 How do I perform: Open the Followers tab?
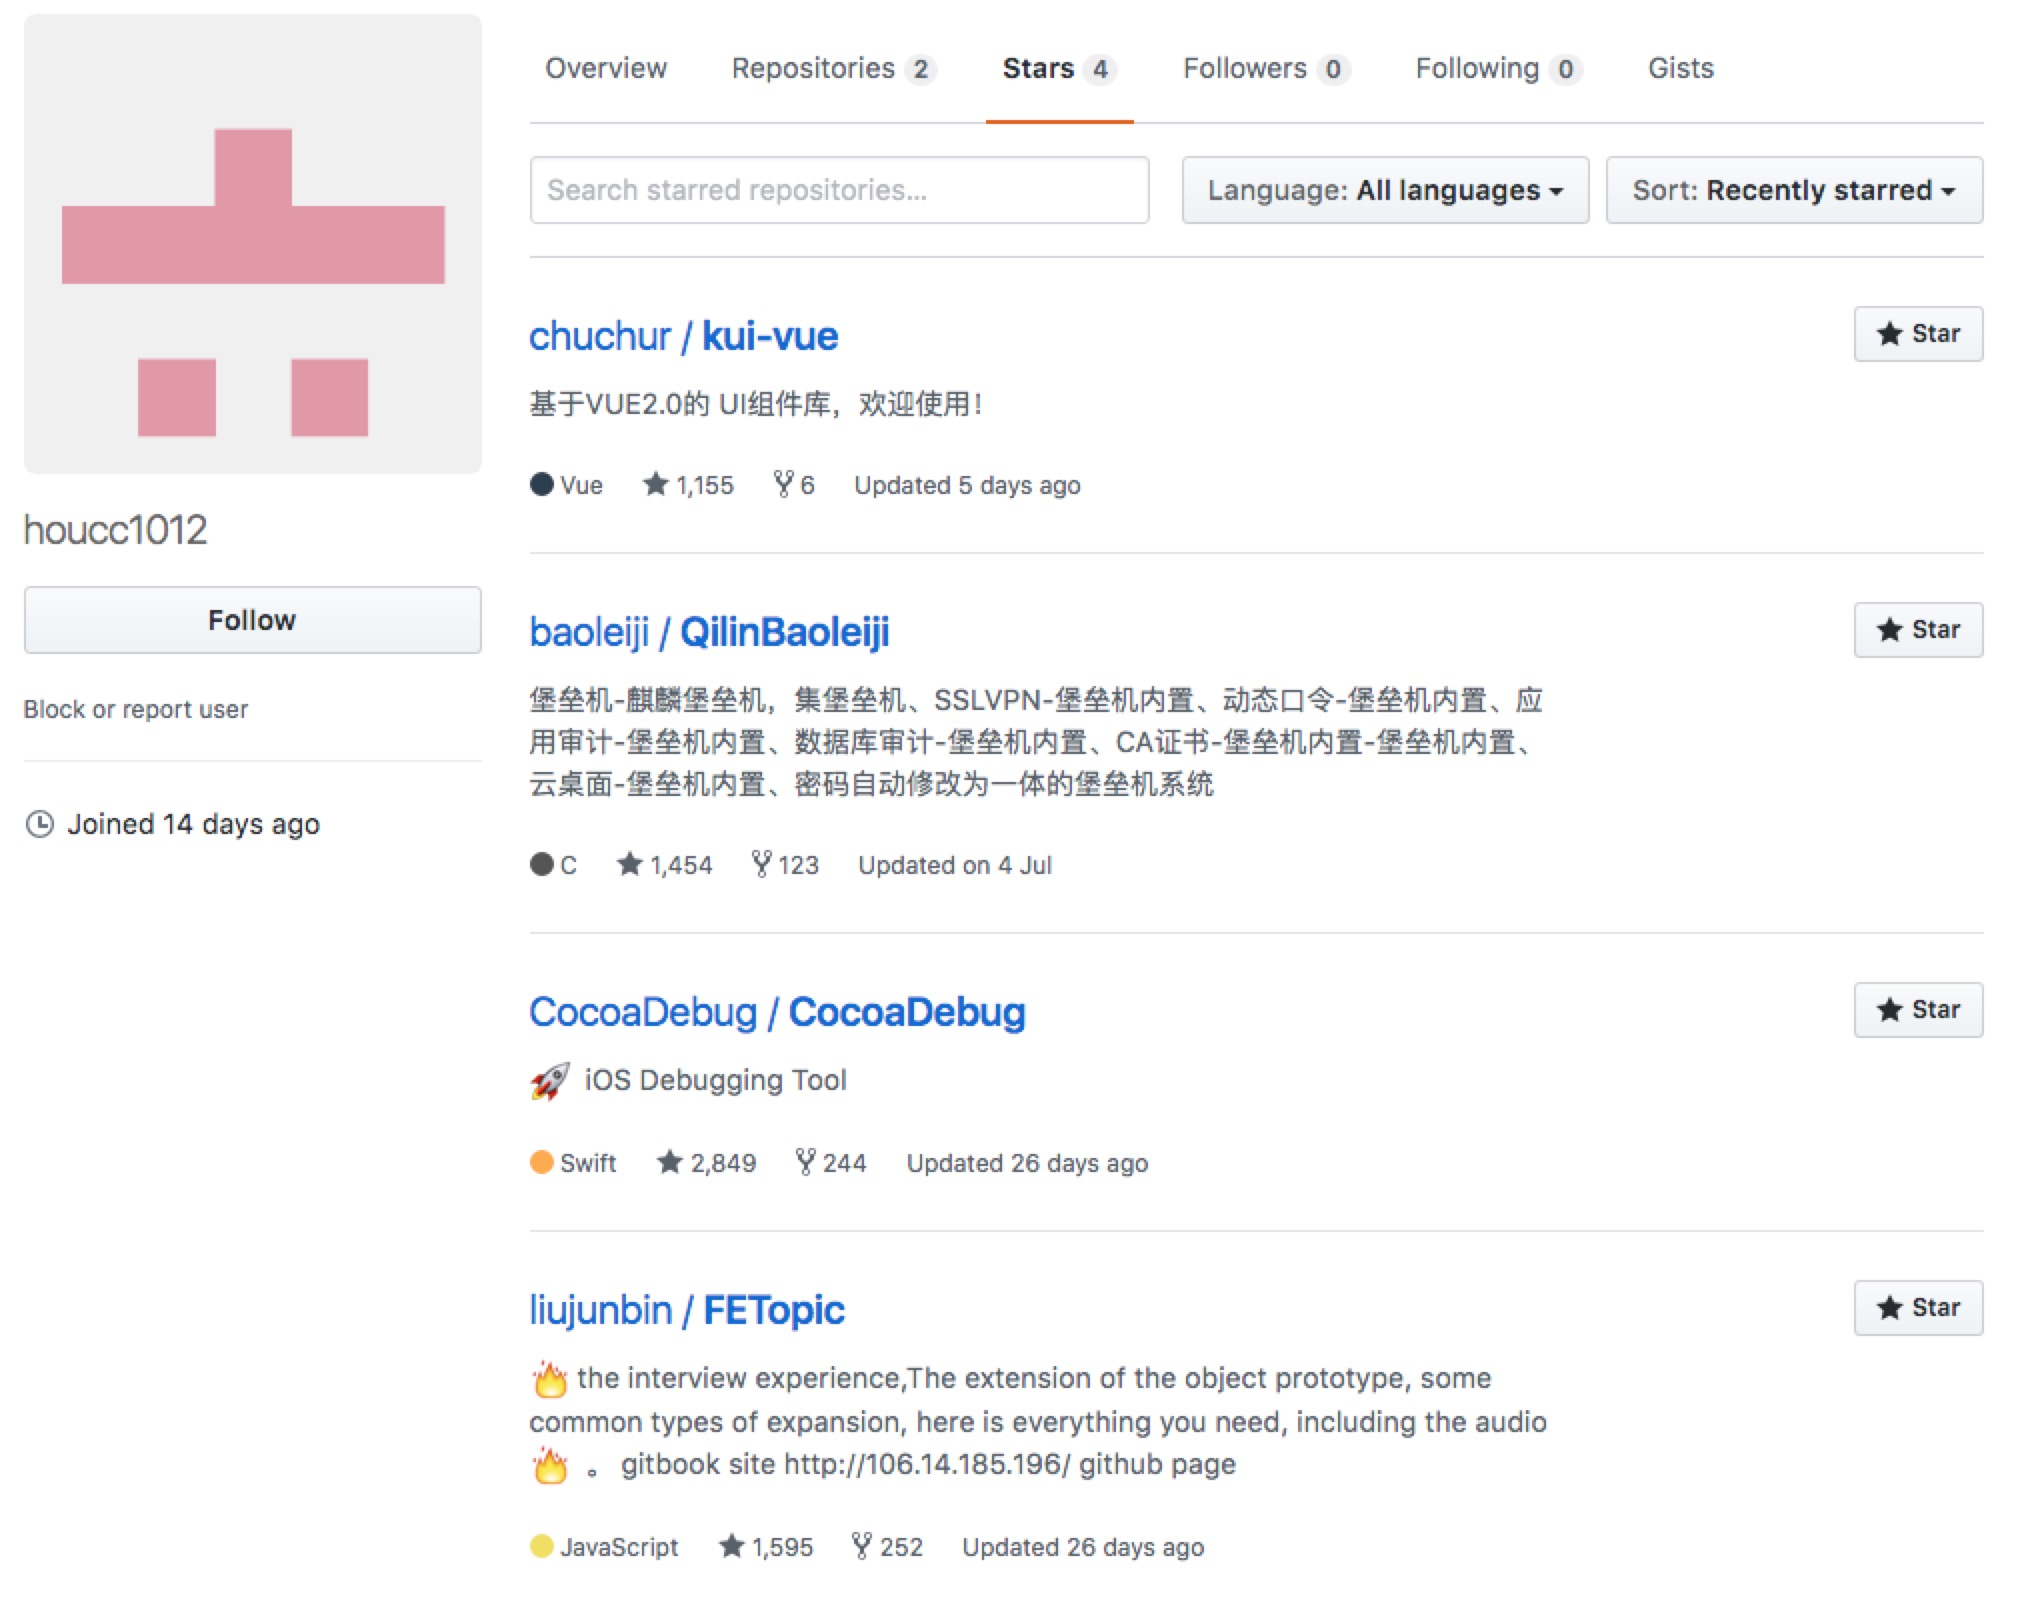click(x=1266, y=68)
